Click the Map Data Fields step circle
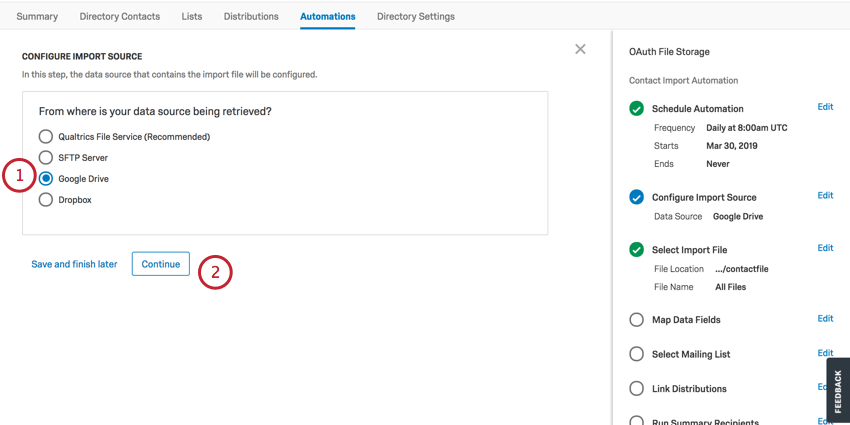Screen dimensions: 850x425 pyautogui.click(x=636, y=320)
